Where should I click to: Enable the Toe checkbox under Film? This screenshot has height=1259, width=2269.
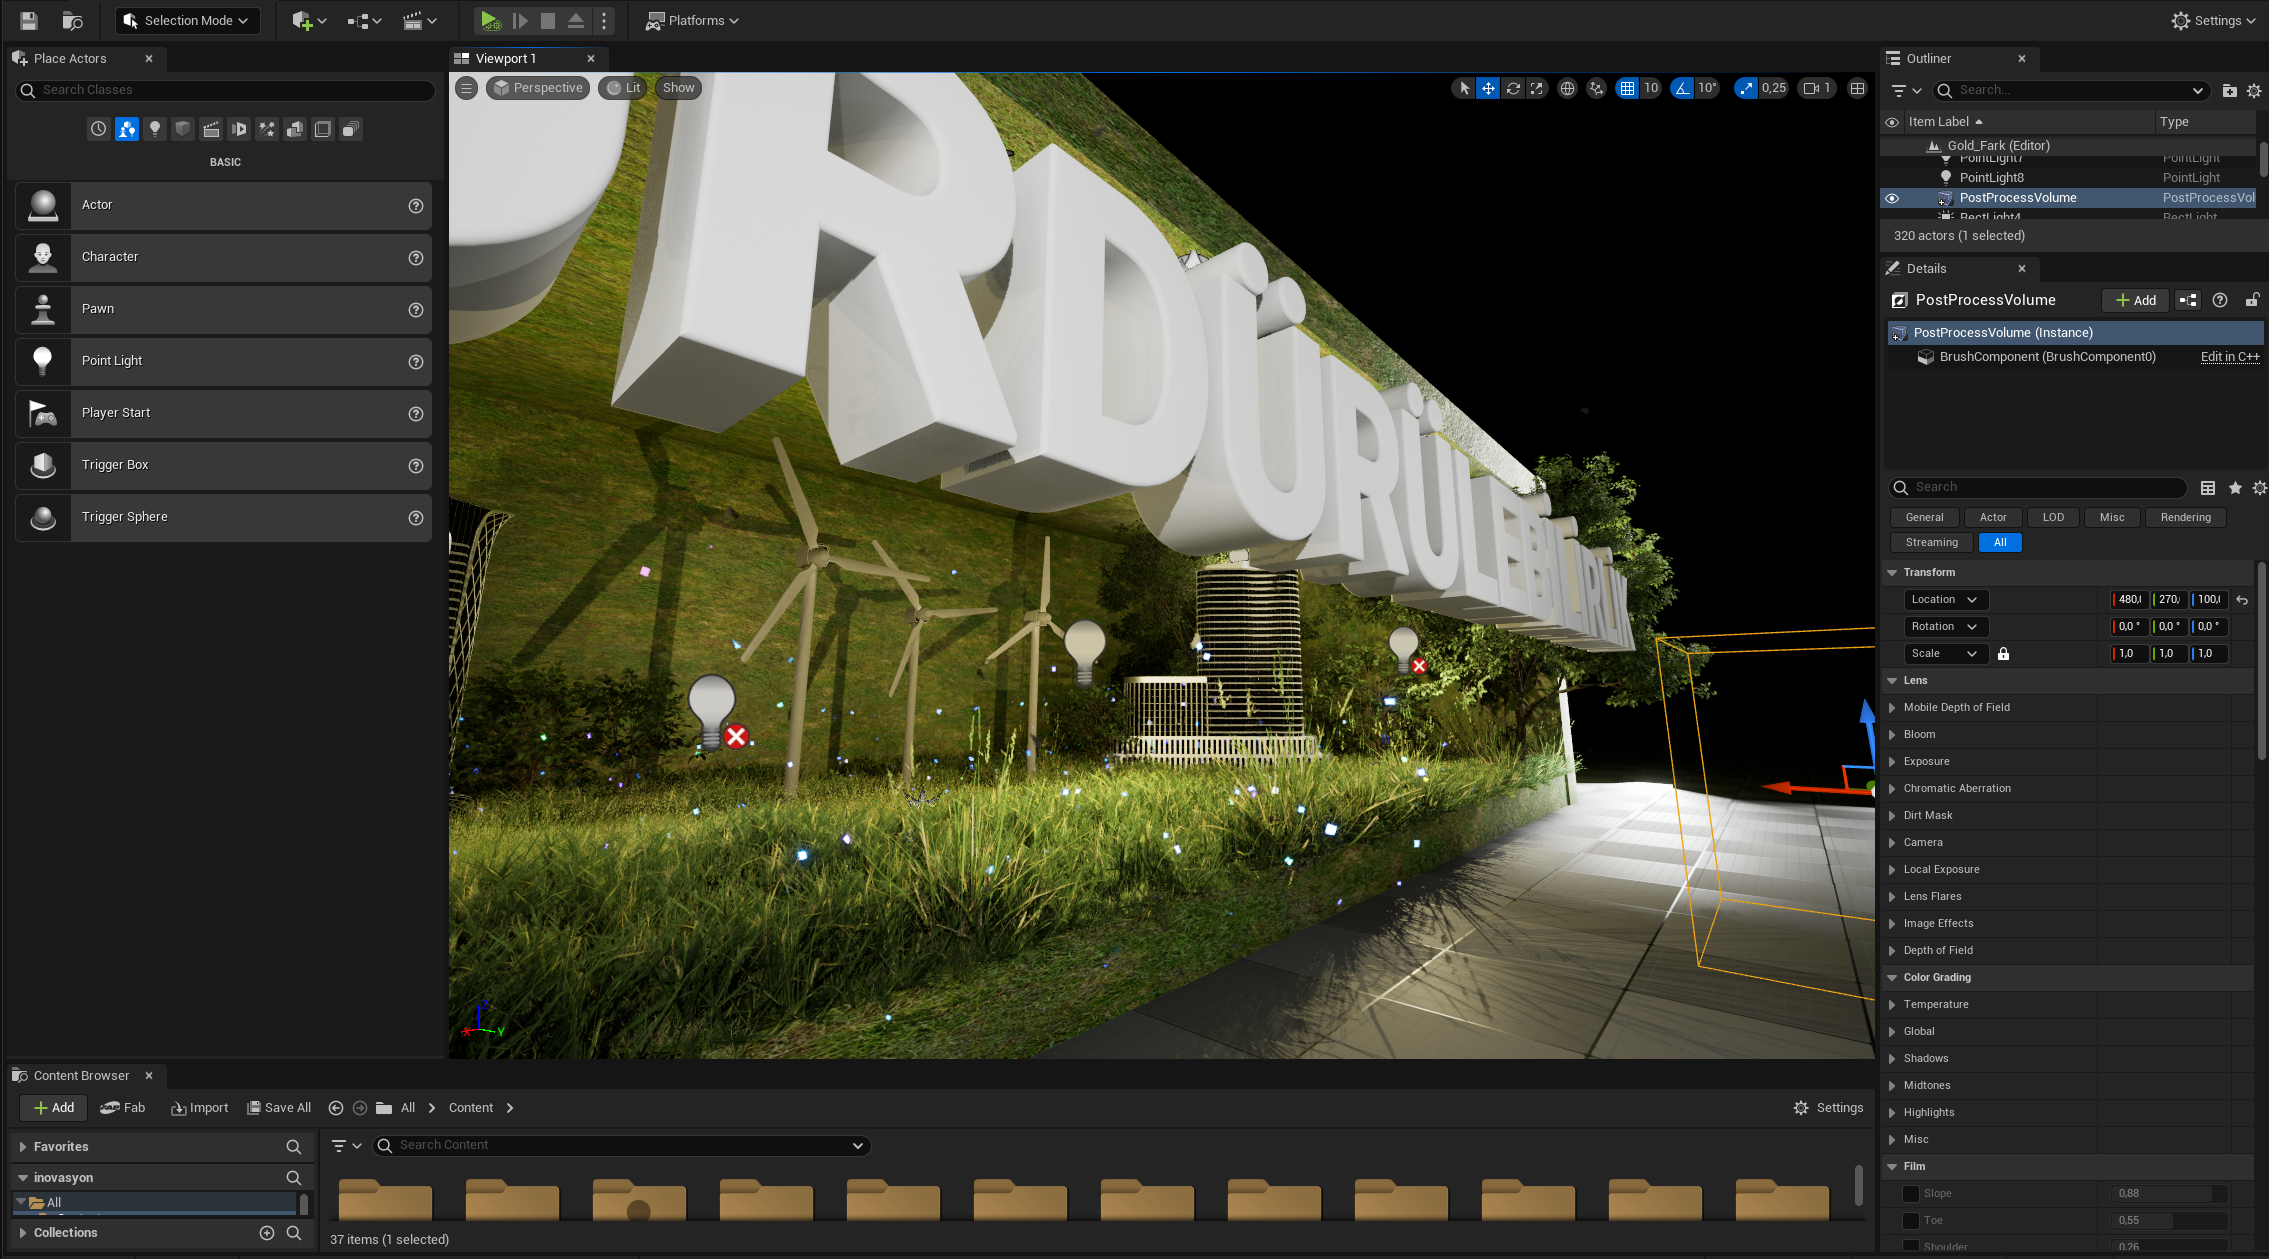click(x=1910, y=1220)
